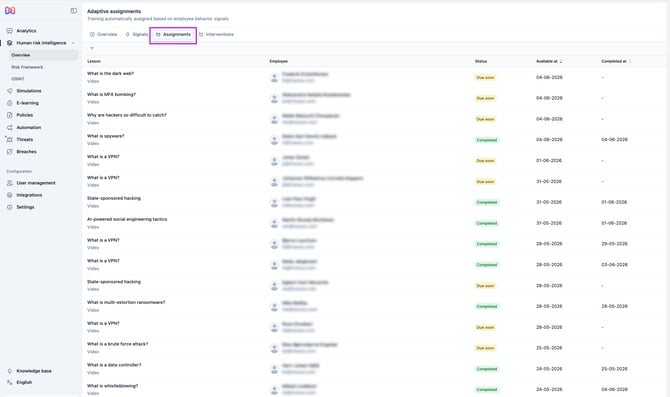Open User management settings
The height and width of the screenshot is (397, 670).
pyautogui.click(x=36, y=183)
